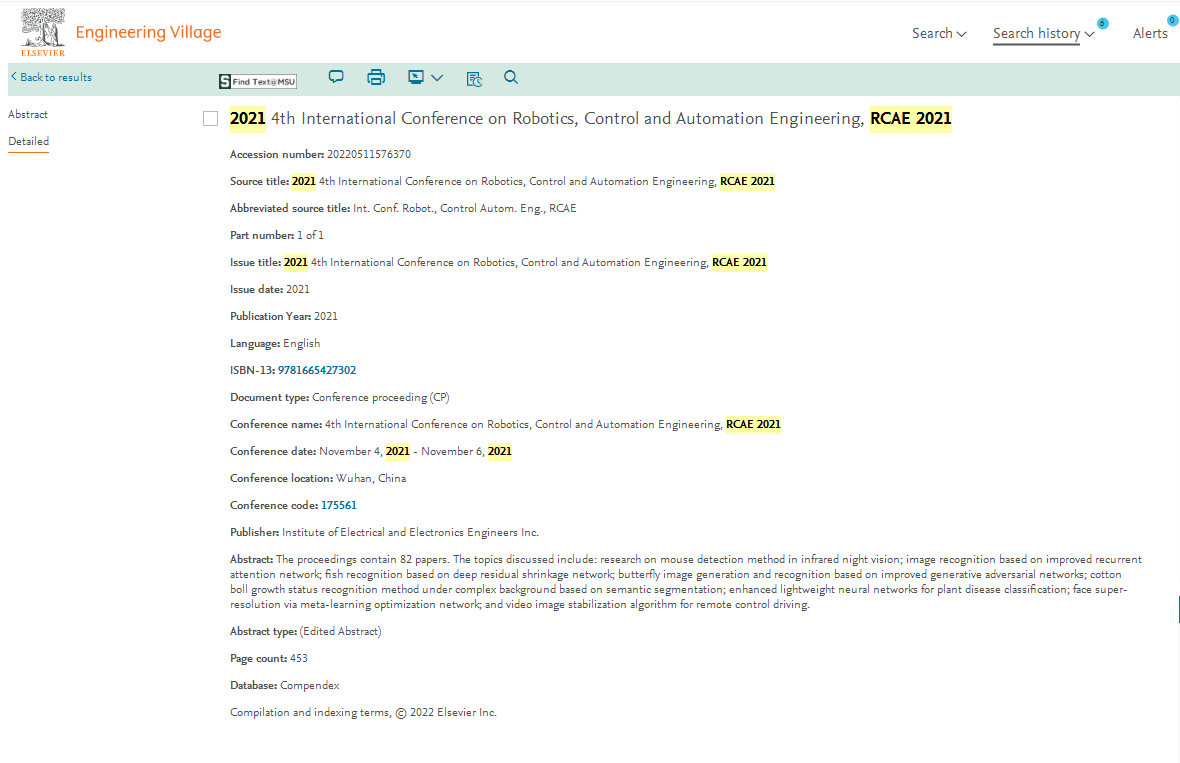The width and height of the screenshot is (1180, 763).
Task: Switch to the Abstract view tab
Action: coord(28,114)
